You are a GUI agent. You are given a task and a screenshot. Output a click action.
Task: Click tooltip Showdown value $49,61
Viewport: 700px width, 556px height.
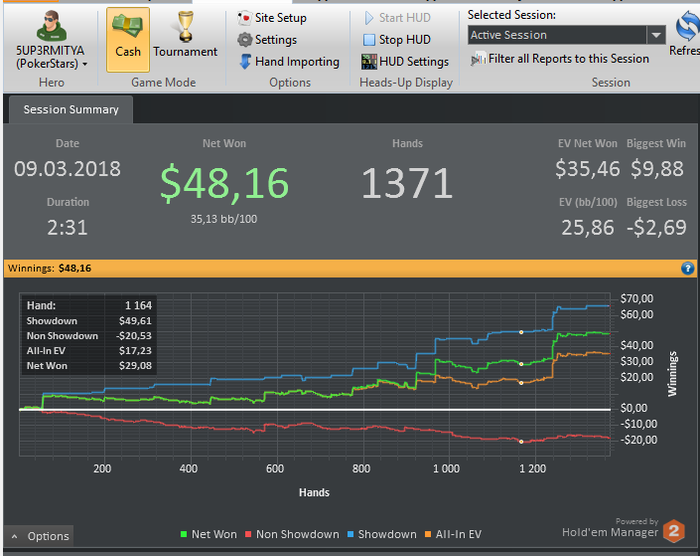135,321
